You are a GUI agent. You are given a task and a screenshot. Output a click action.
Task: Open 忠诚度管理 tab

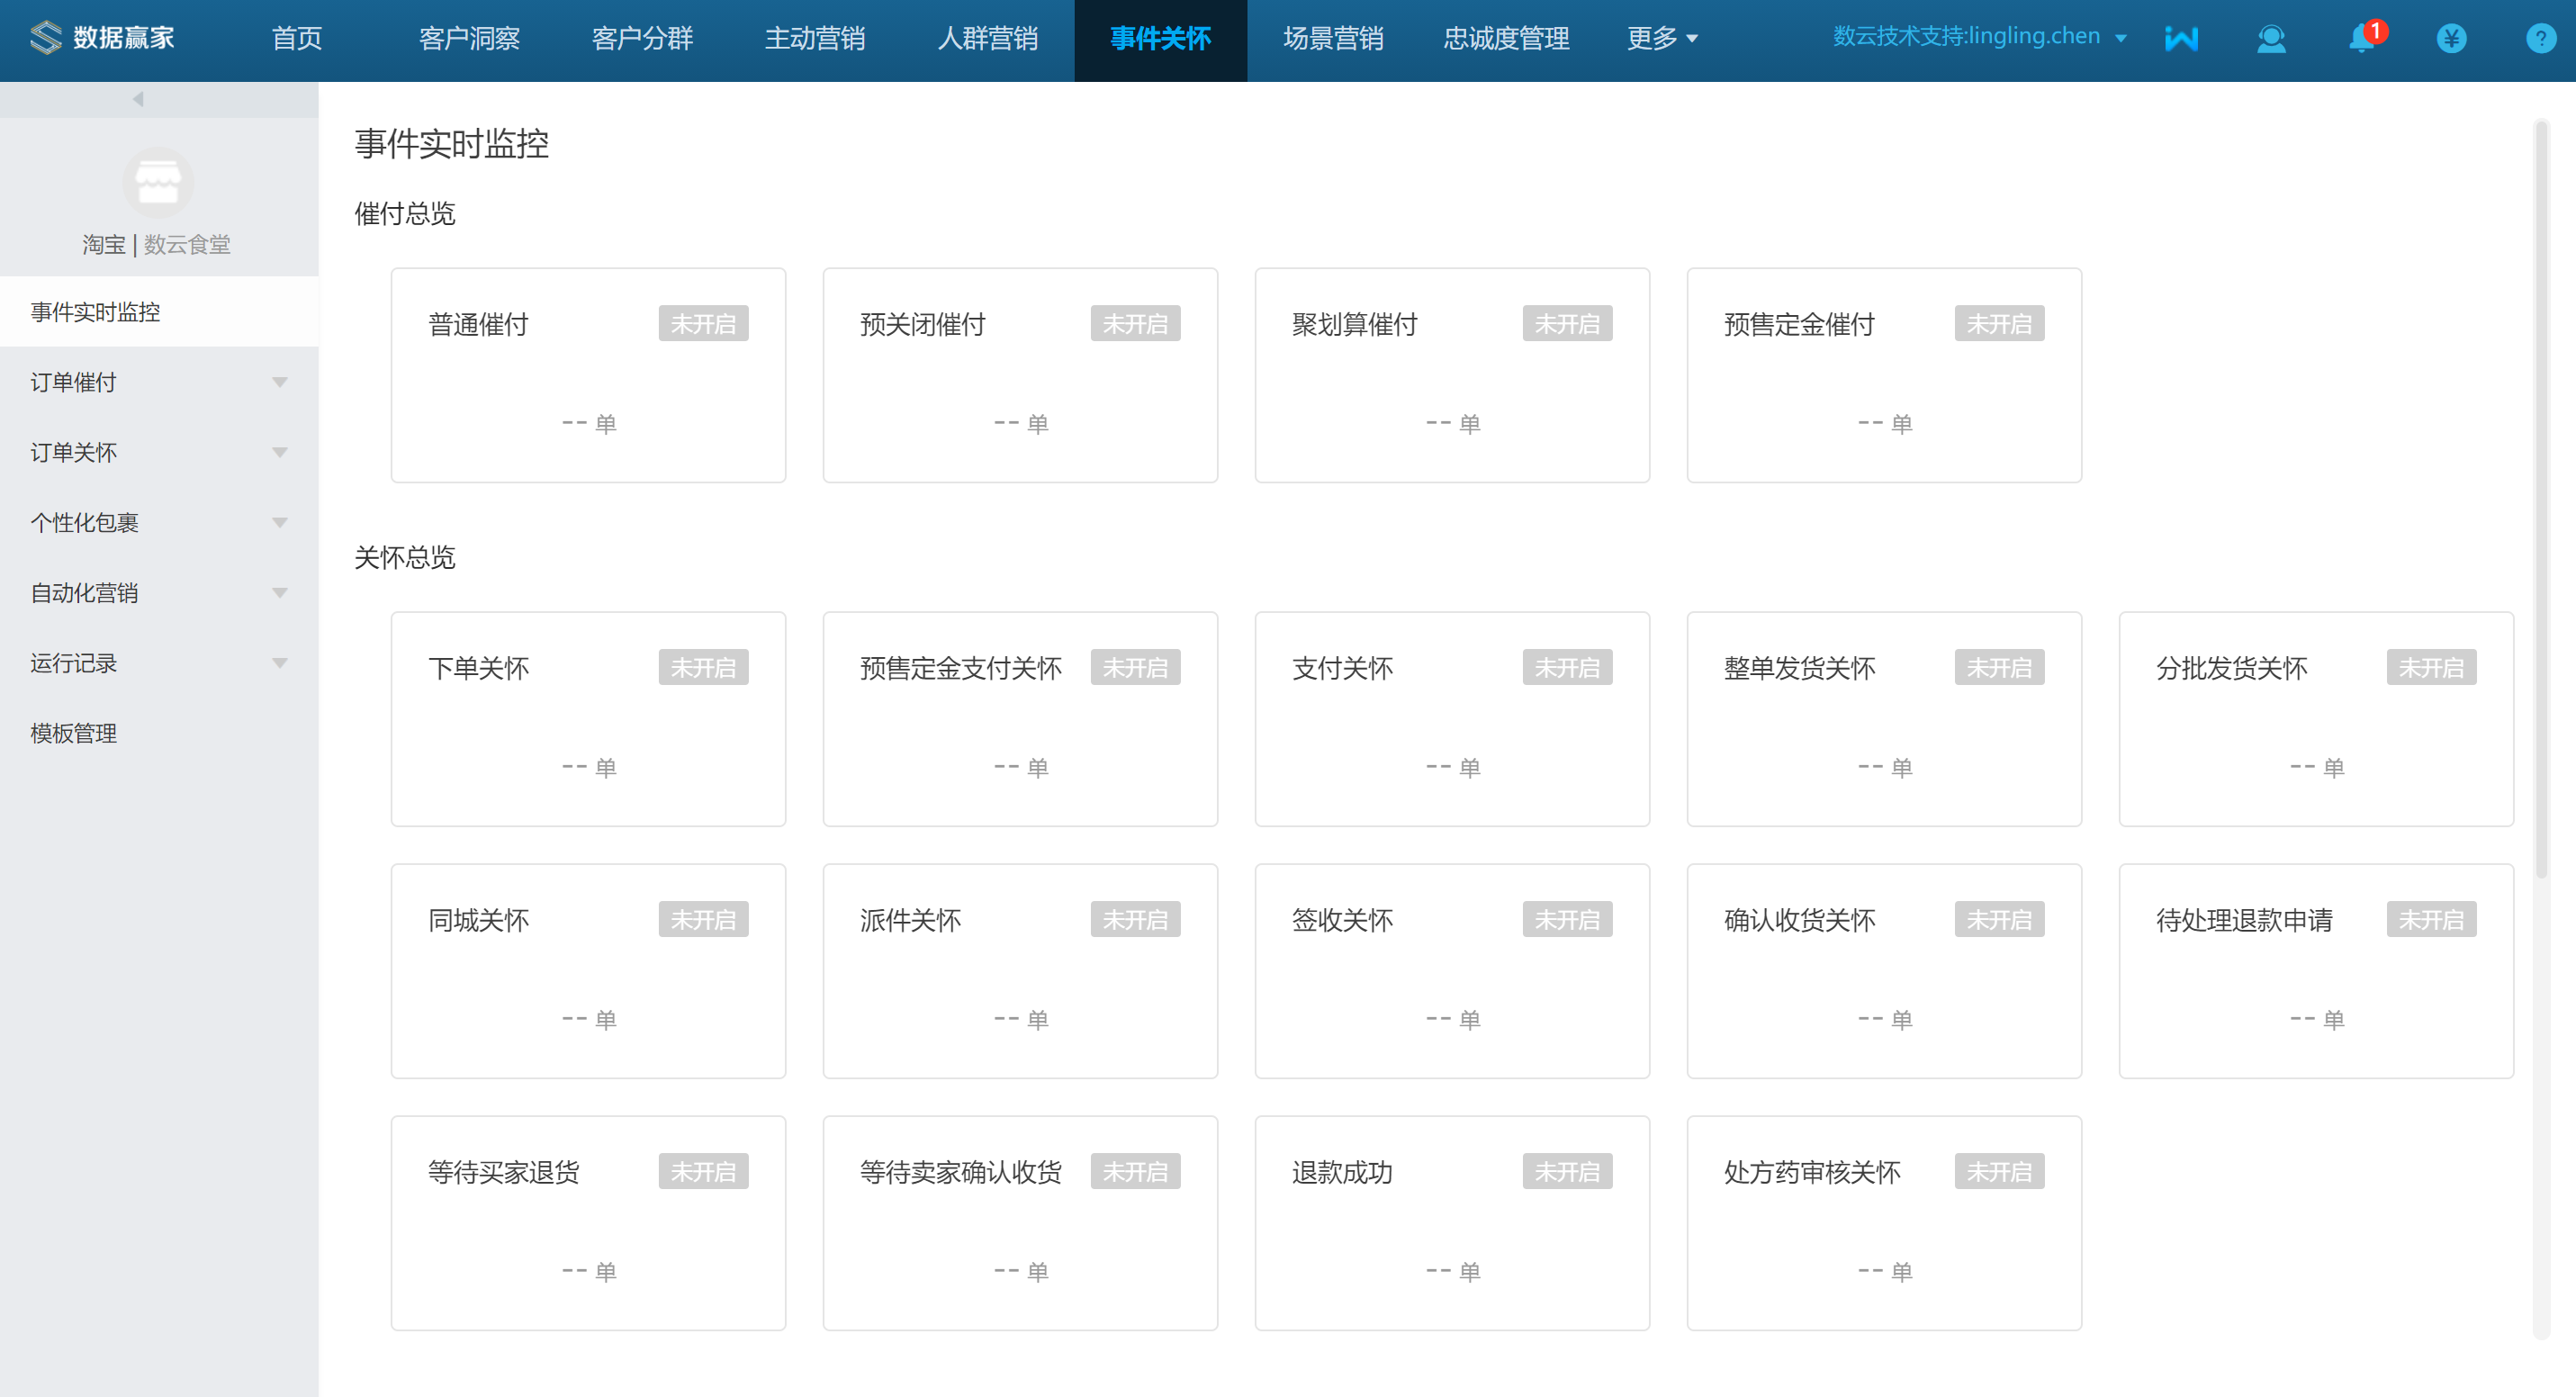pos(1506,39)
